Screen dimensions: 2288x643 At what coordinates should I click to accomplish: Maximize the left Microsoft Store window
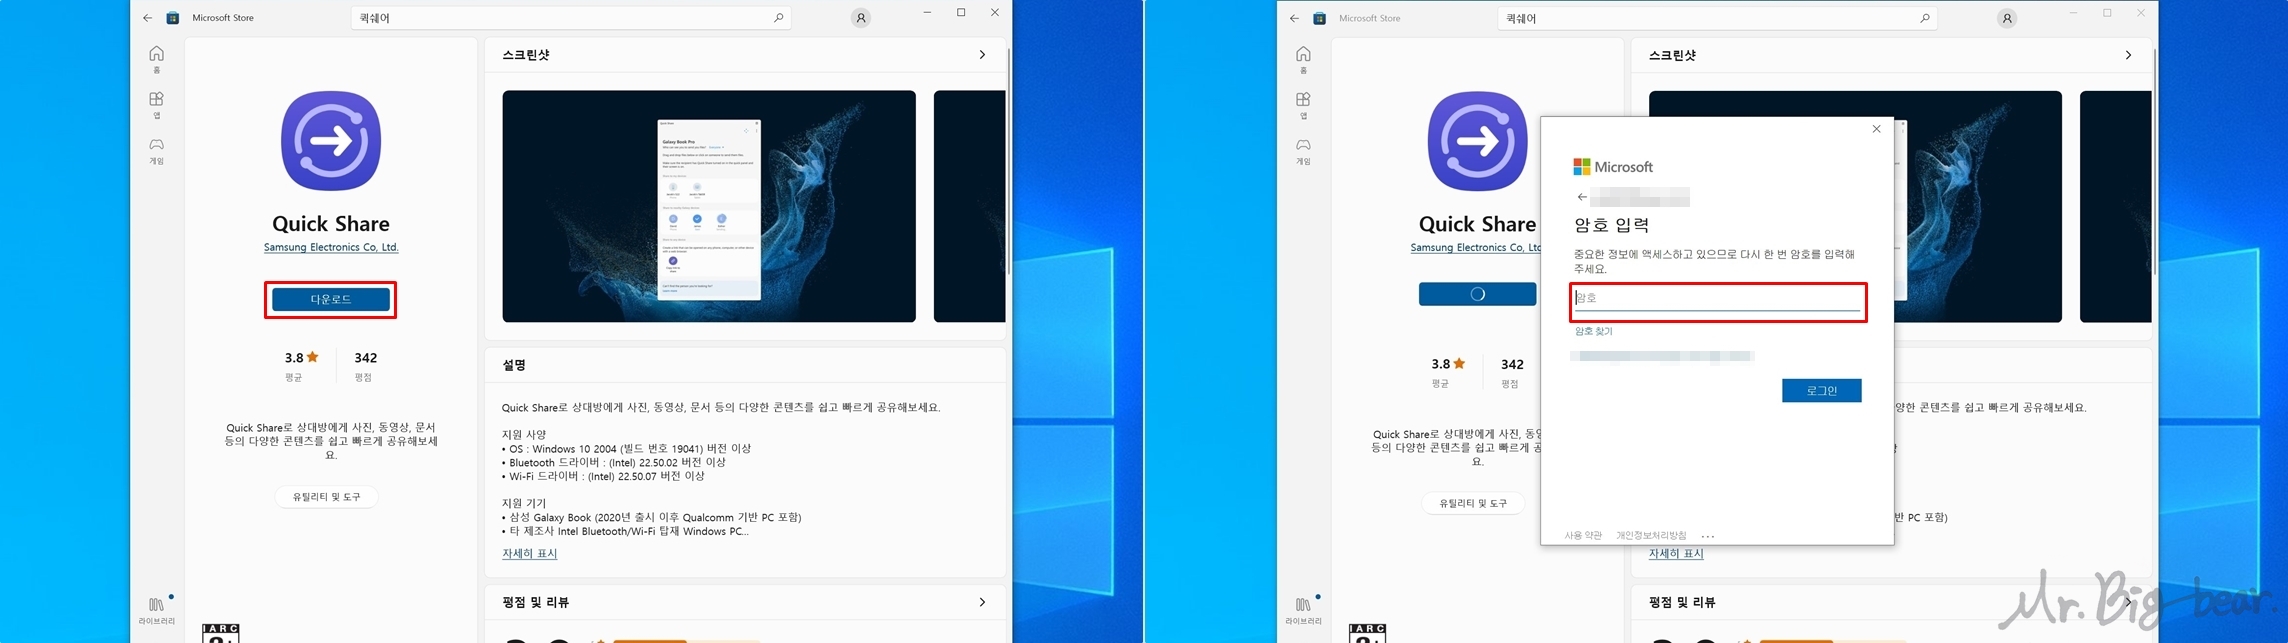[x=961, y=13]
